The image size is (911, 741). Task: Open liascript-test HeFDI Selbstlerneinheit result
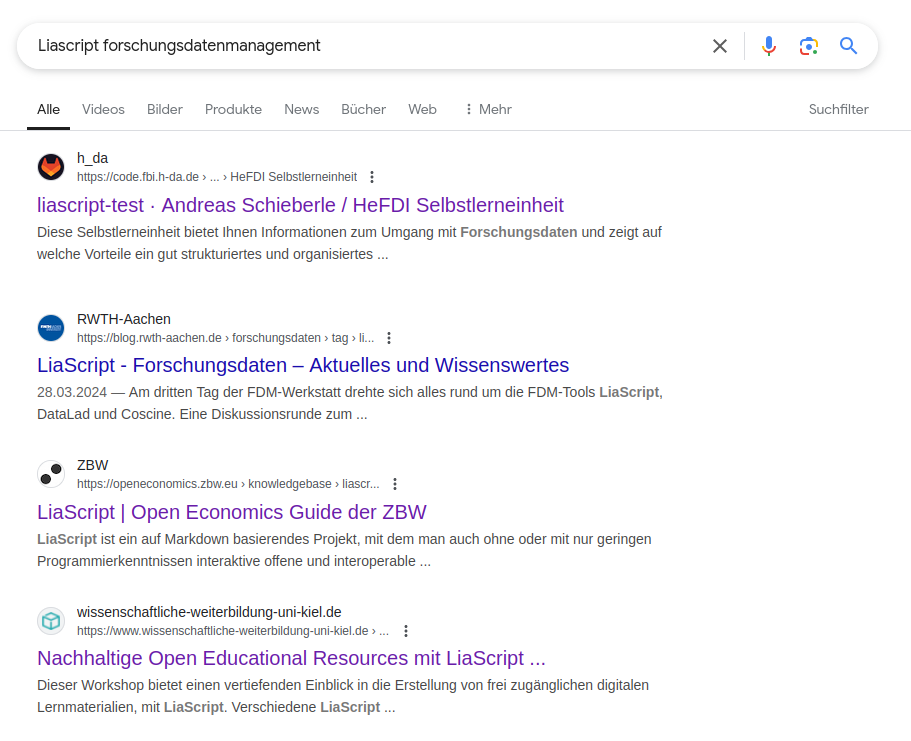click(300, 205)
